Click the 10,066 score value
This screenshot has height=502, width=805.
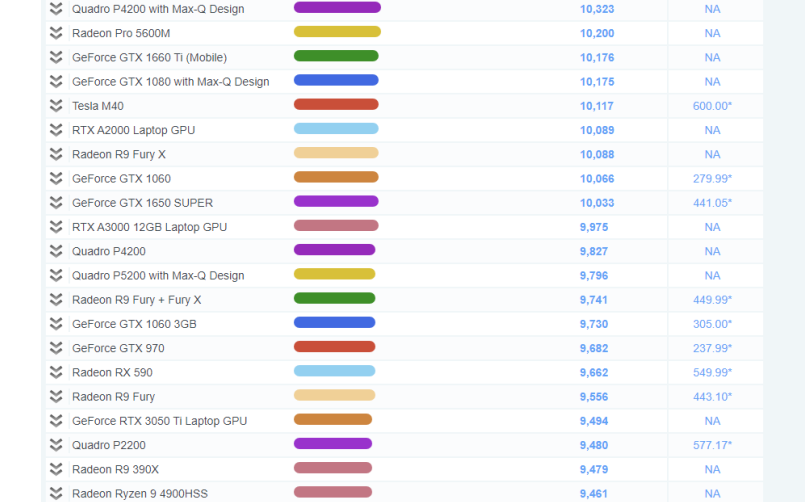pos(597,179)
